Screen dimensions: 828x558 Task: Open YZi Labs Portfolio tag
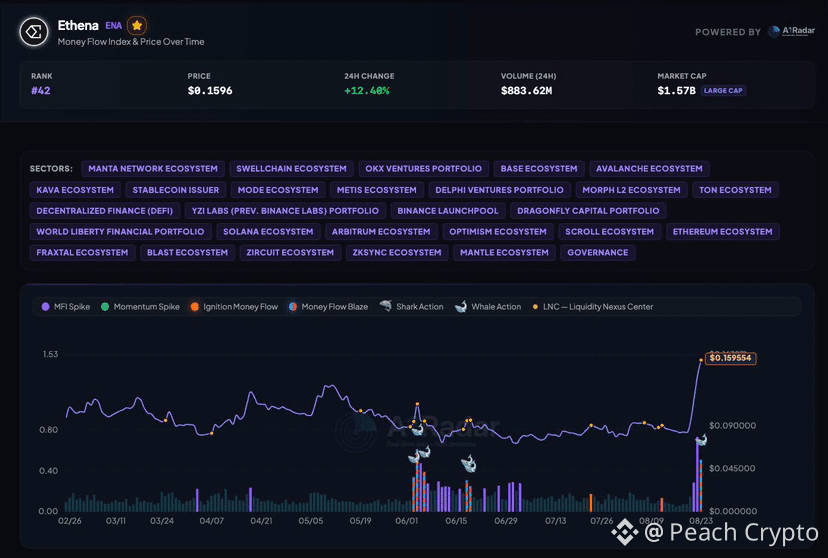[285, 211]
